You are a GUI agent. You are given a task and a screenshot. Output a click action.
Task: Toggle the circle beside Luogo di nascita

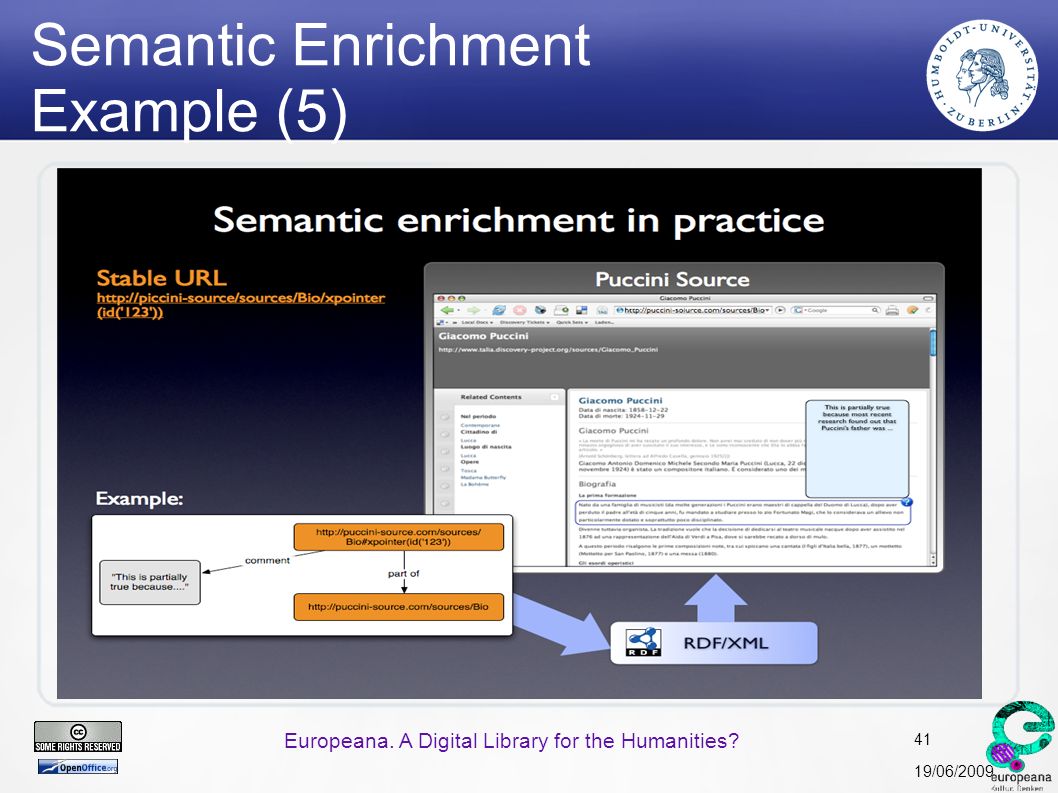click(445, 452)
